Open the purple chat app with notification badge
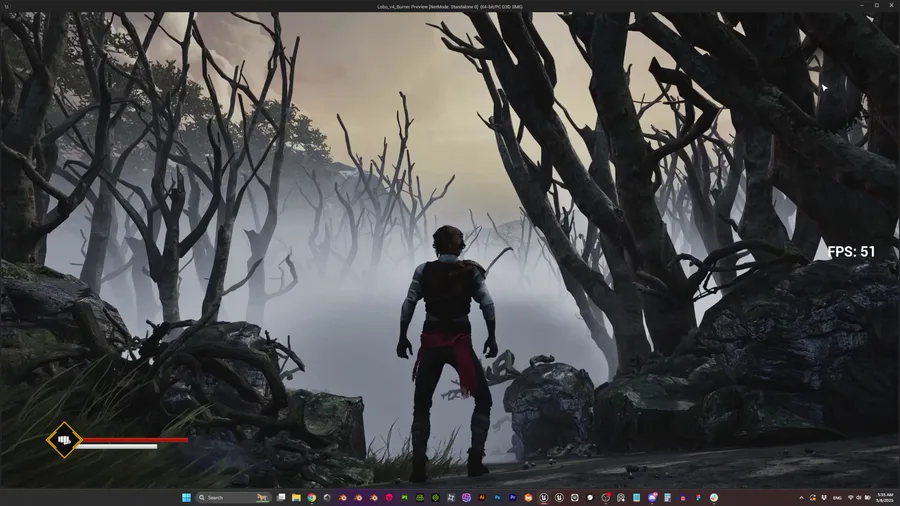The width and height of the screenshot is (900, 506). (x=652, y=497)
